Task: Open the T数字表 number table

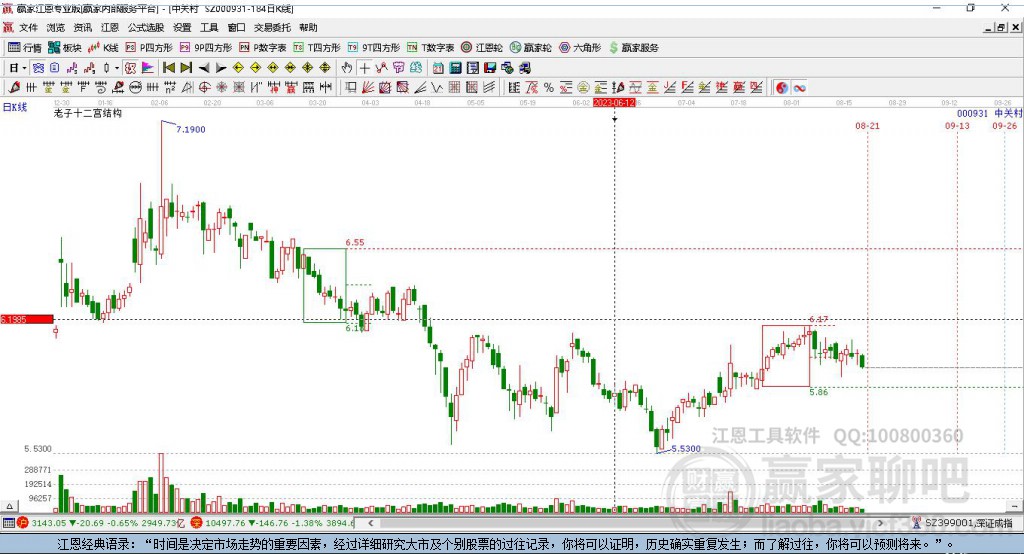Action: click(x=430, y=48)
